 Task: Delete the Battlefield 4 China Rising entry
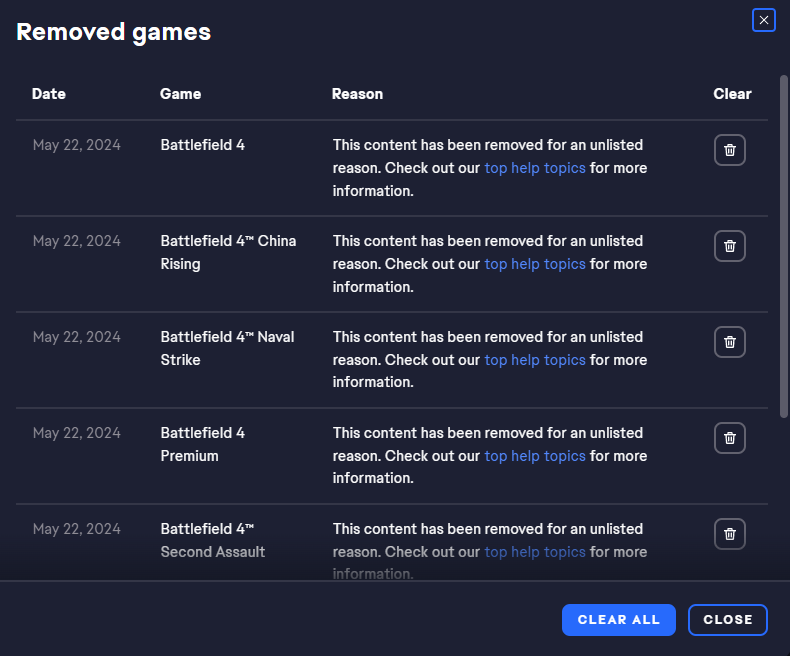coord(730,246)
